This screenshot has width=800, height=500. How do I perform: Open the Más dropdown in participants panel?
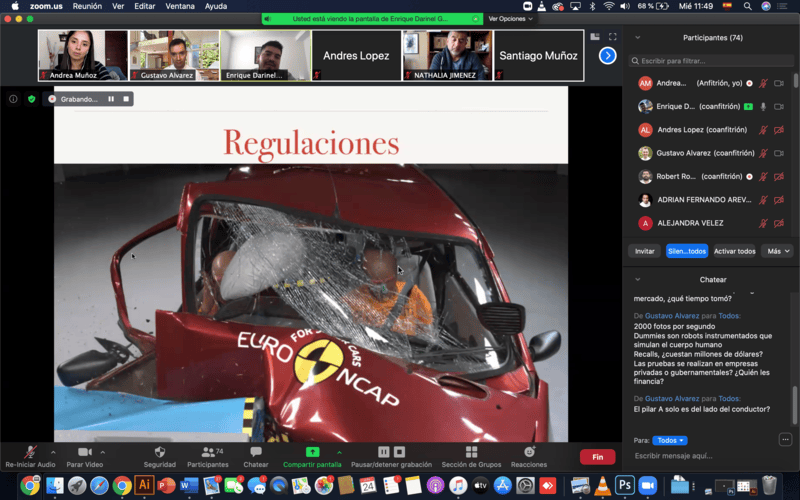point(778,251)
